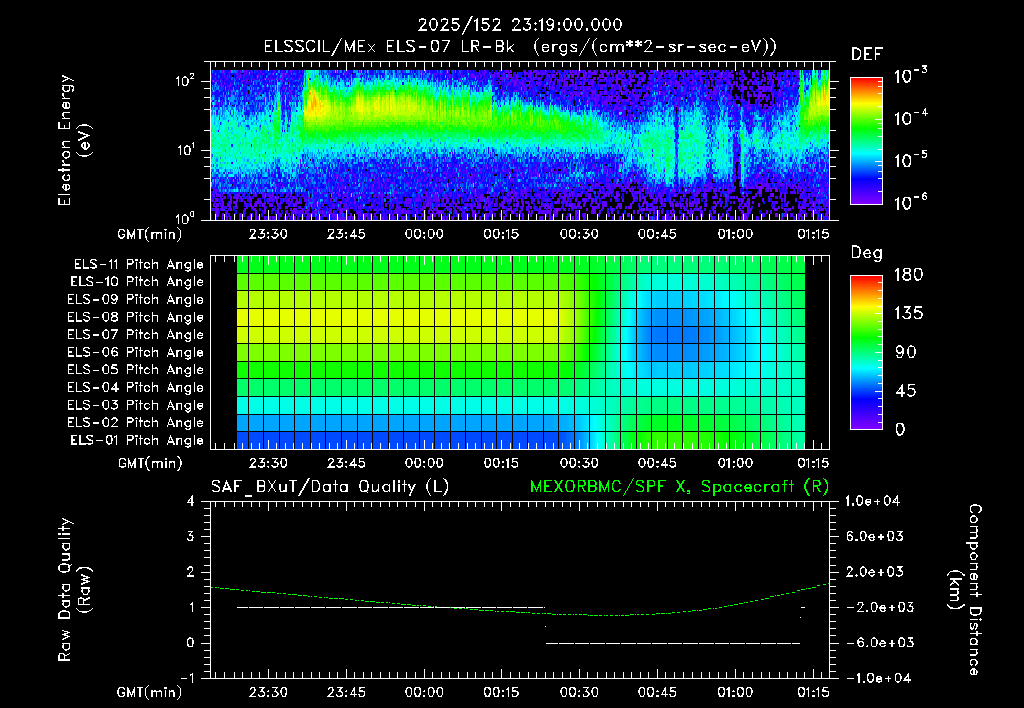The width and height of the screenshot is (1024, 708).
Task: Click the SAF_BXuT/Data Quality (L) label
Action: coord(330,487)
